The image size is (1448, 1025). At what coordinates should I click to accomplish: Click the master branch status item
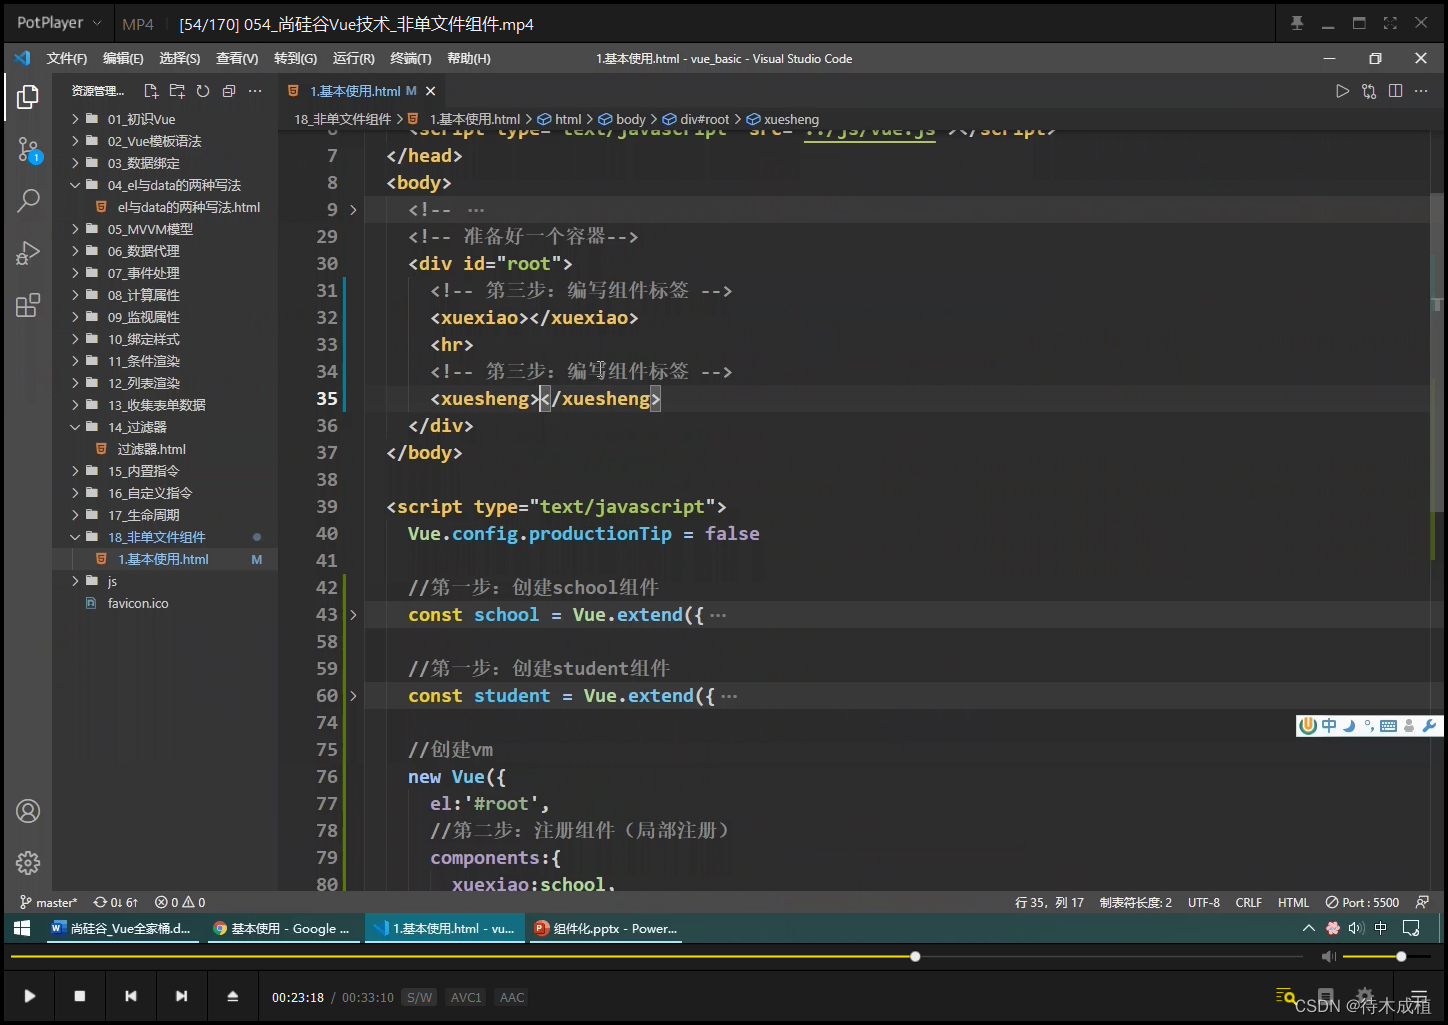click(48, 902)
